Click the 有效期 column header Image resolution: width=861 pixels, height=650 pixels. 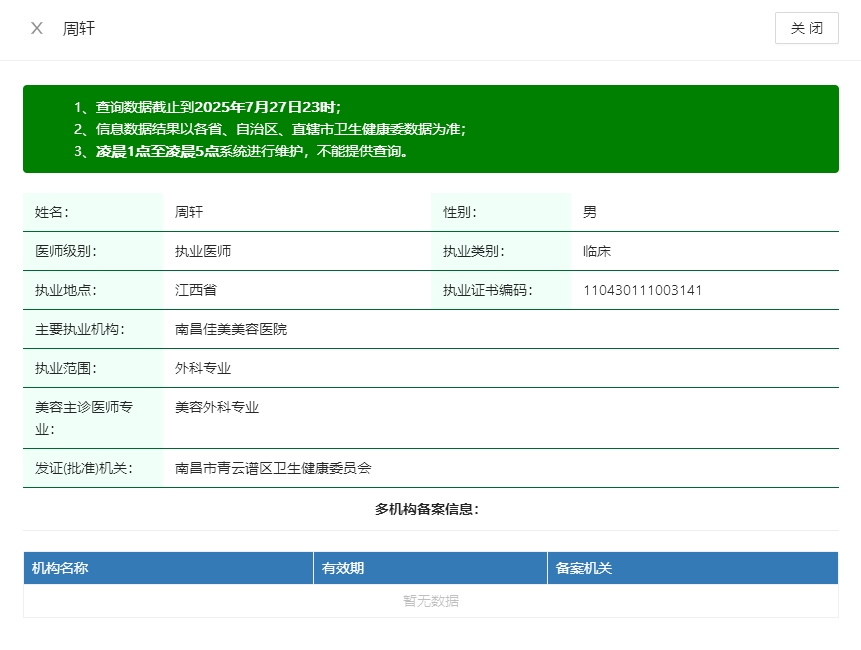coord(342,568)
